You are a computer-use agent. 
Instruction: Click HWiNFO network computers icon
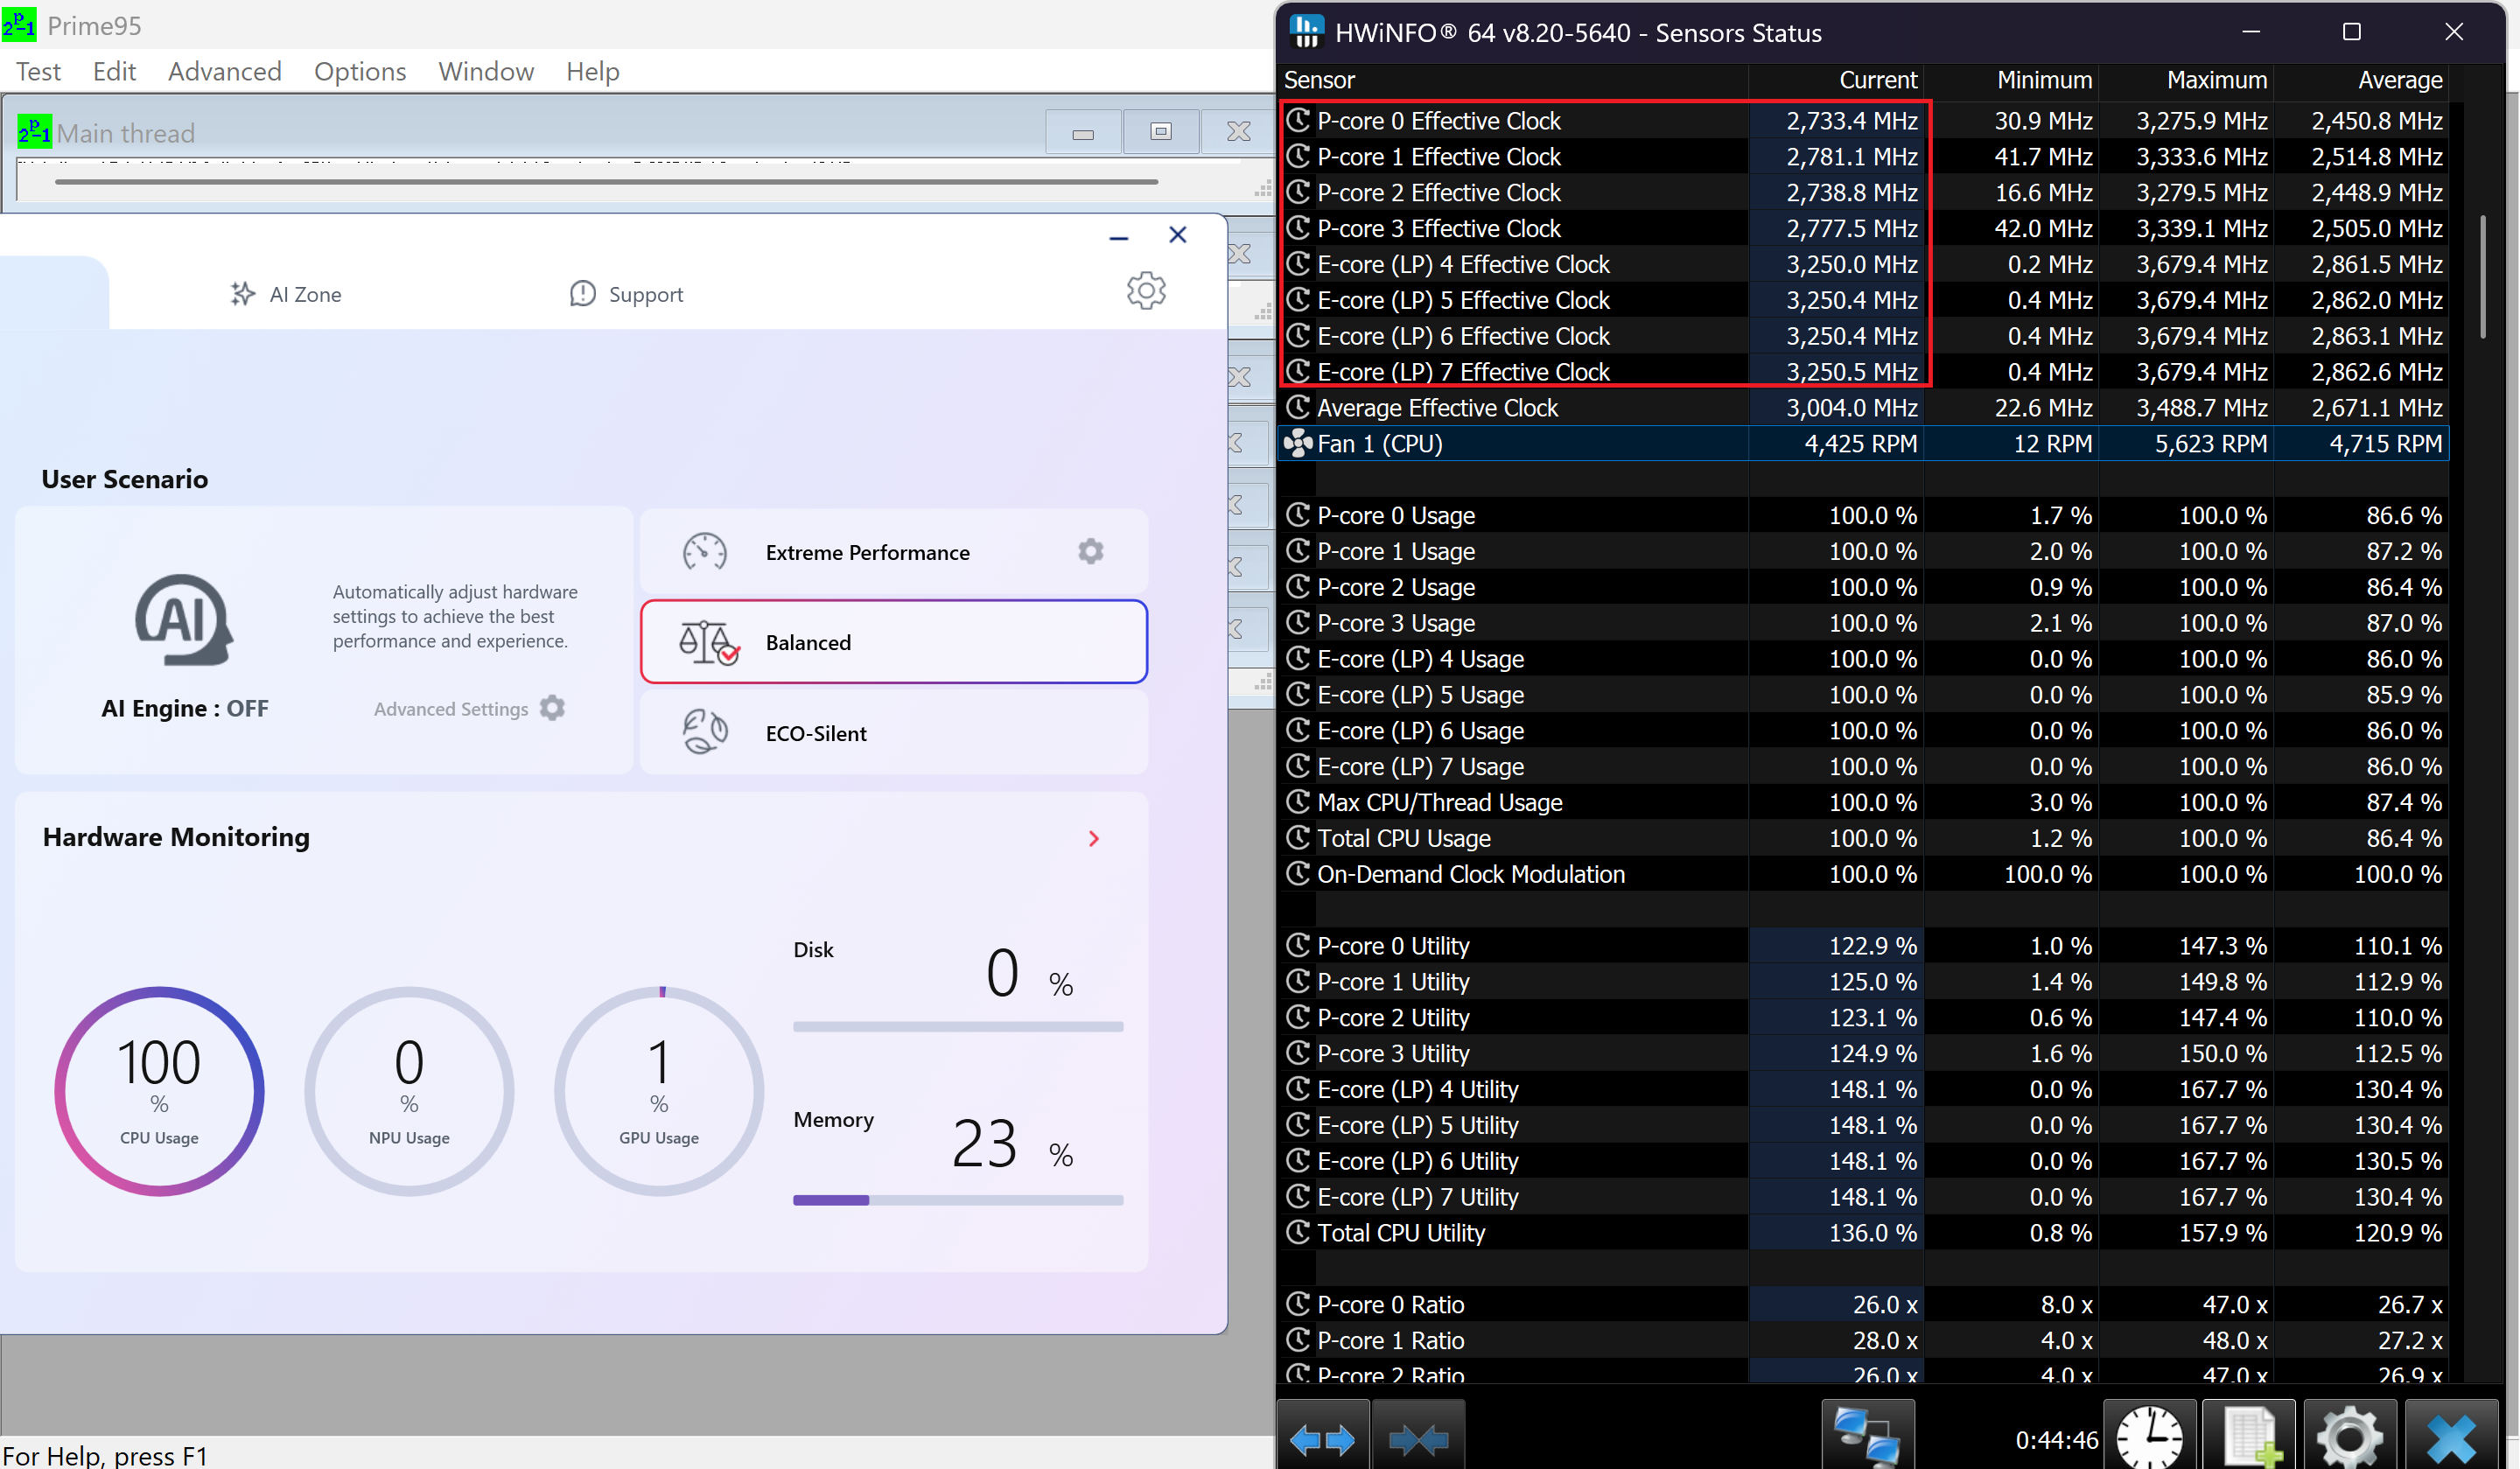[1867, 1436]
